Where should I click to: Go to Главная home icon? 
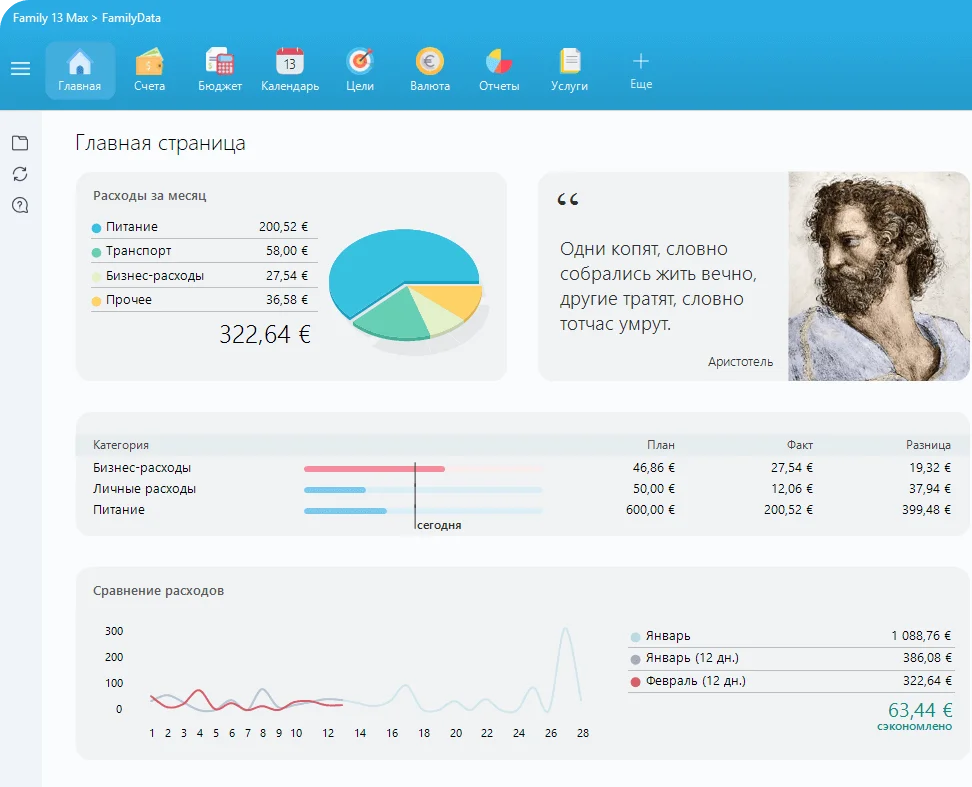[x=80, y=63]
